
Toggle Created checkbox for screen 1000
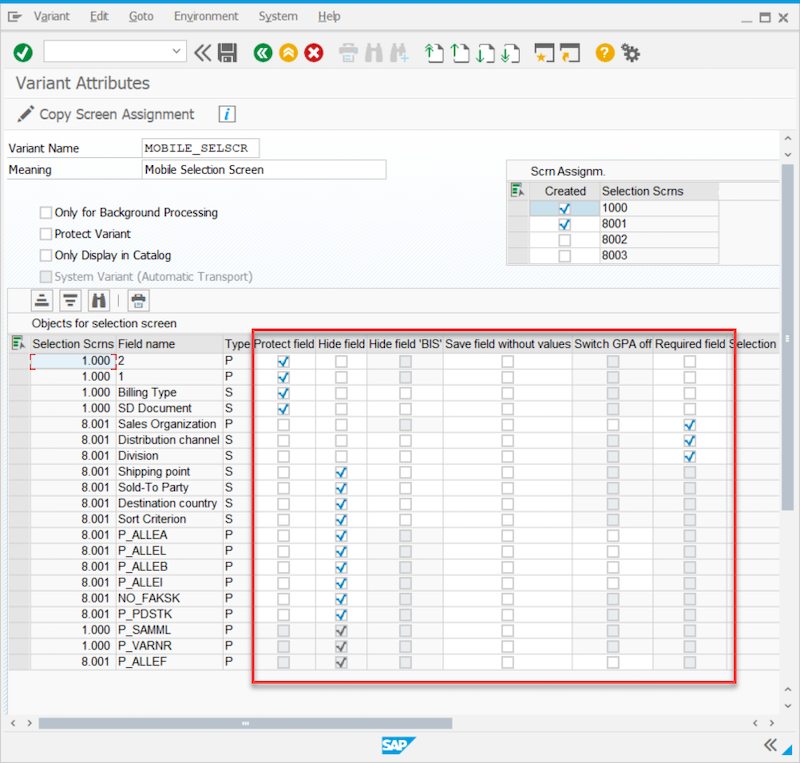pyautogui.click(x=564, y=208)
